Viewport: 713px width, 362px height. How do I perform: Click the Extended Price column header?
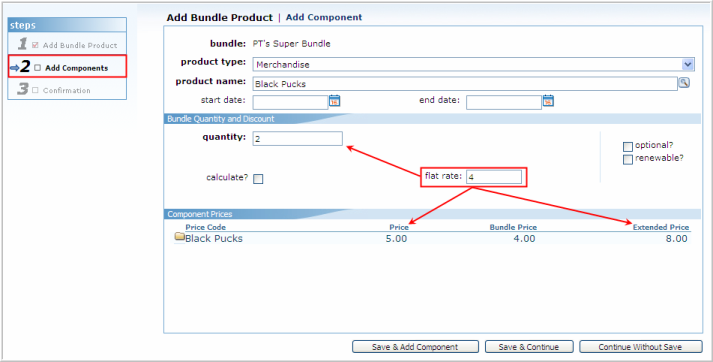click(x=661, y=227)
